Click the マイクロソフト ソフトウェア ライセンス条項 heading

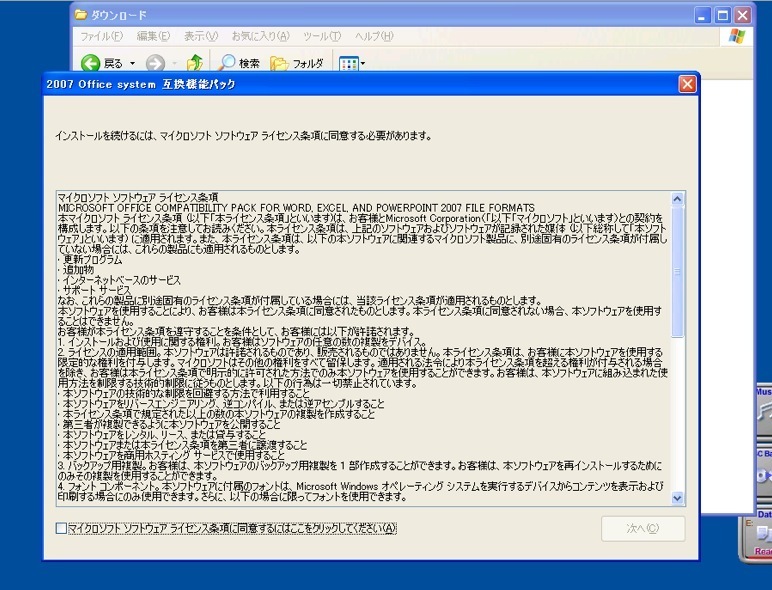pos(138,197)
